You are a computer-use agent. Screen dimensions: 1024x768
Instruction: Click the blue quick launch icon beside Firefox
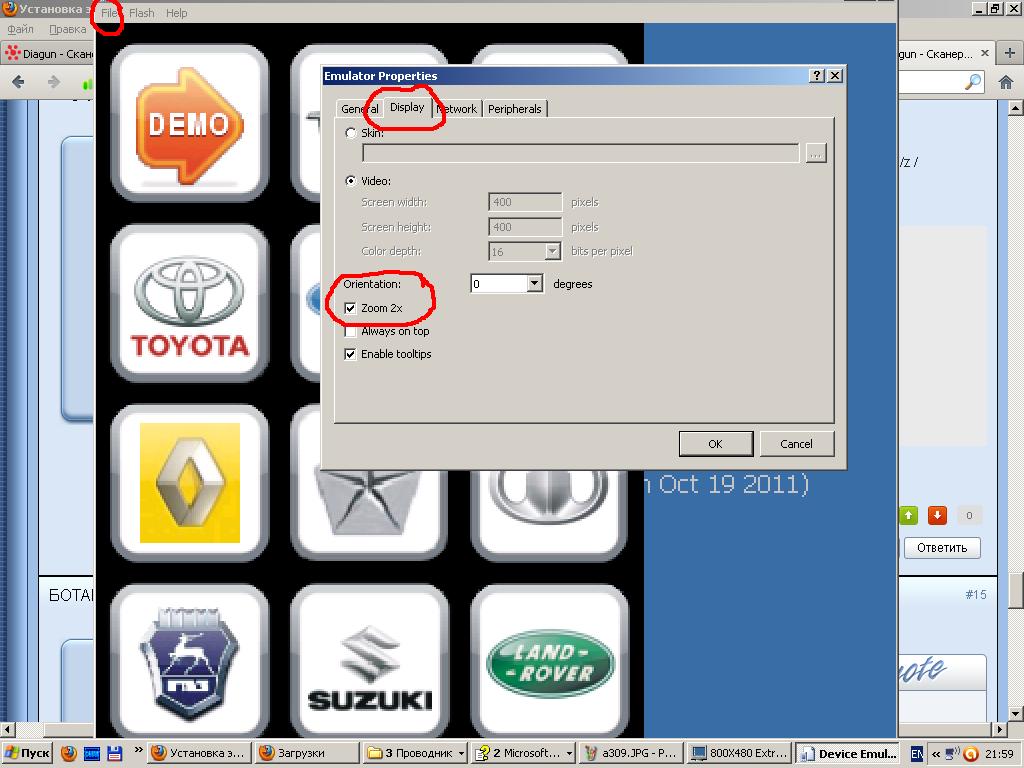[x=91, y=753]
